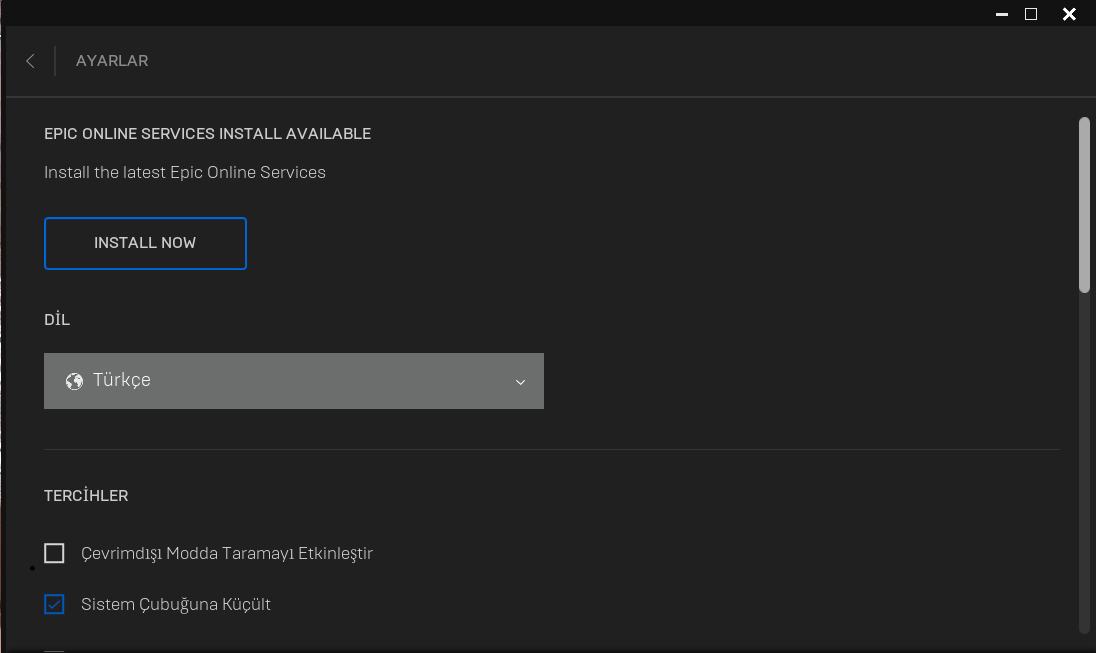Click the Çevrimdışı Modda Taramayı Etkinleştir label

pyautogui.click(x=227, y=553)
